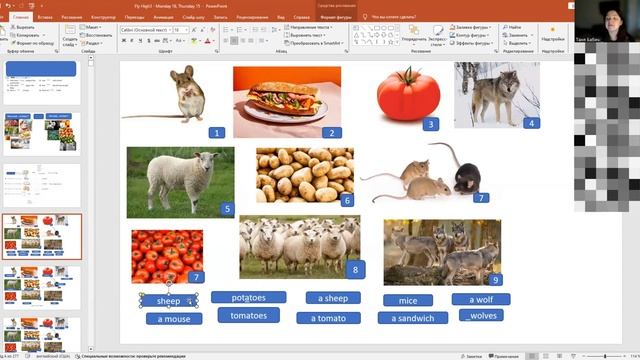
Task: Open the Shape Format (Формат фигуры) tab
Action: (x=336, y=17)
